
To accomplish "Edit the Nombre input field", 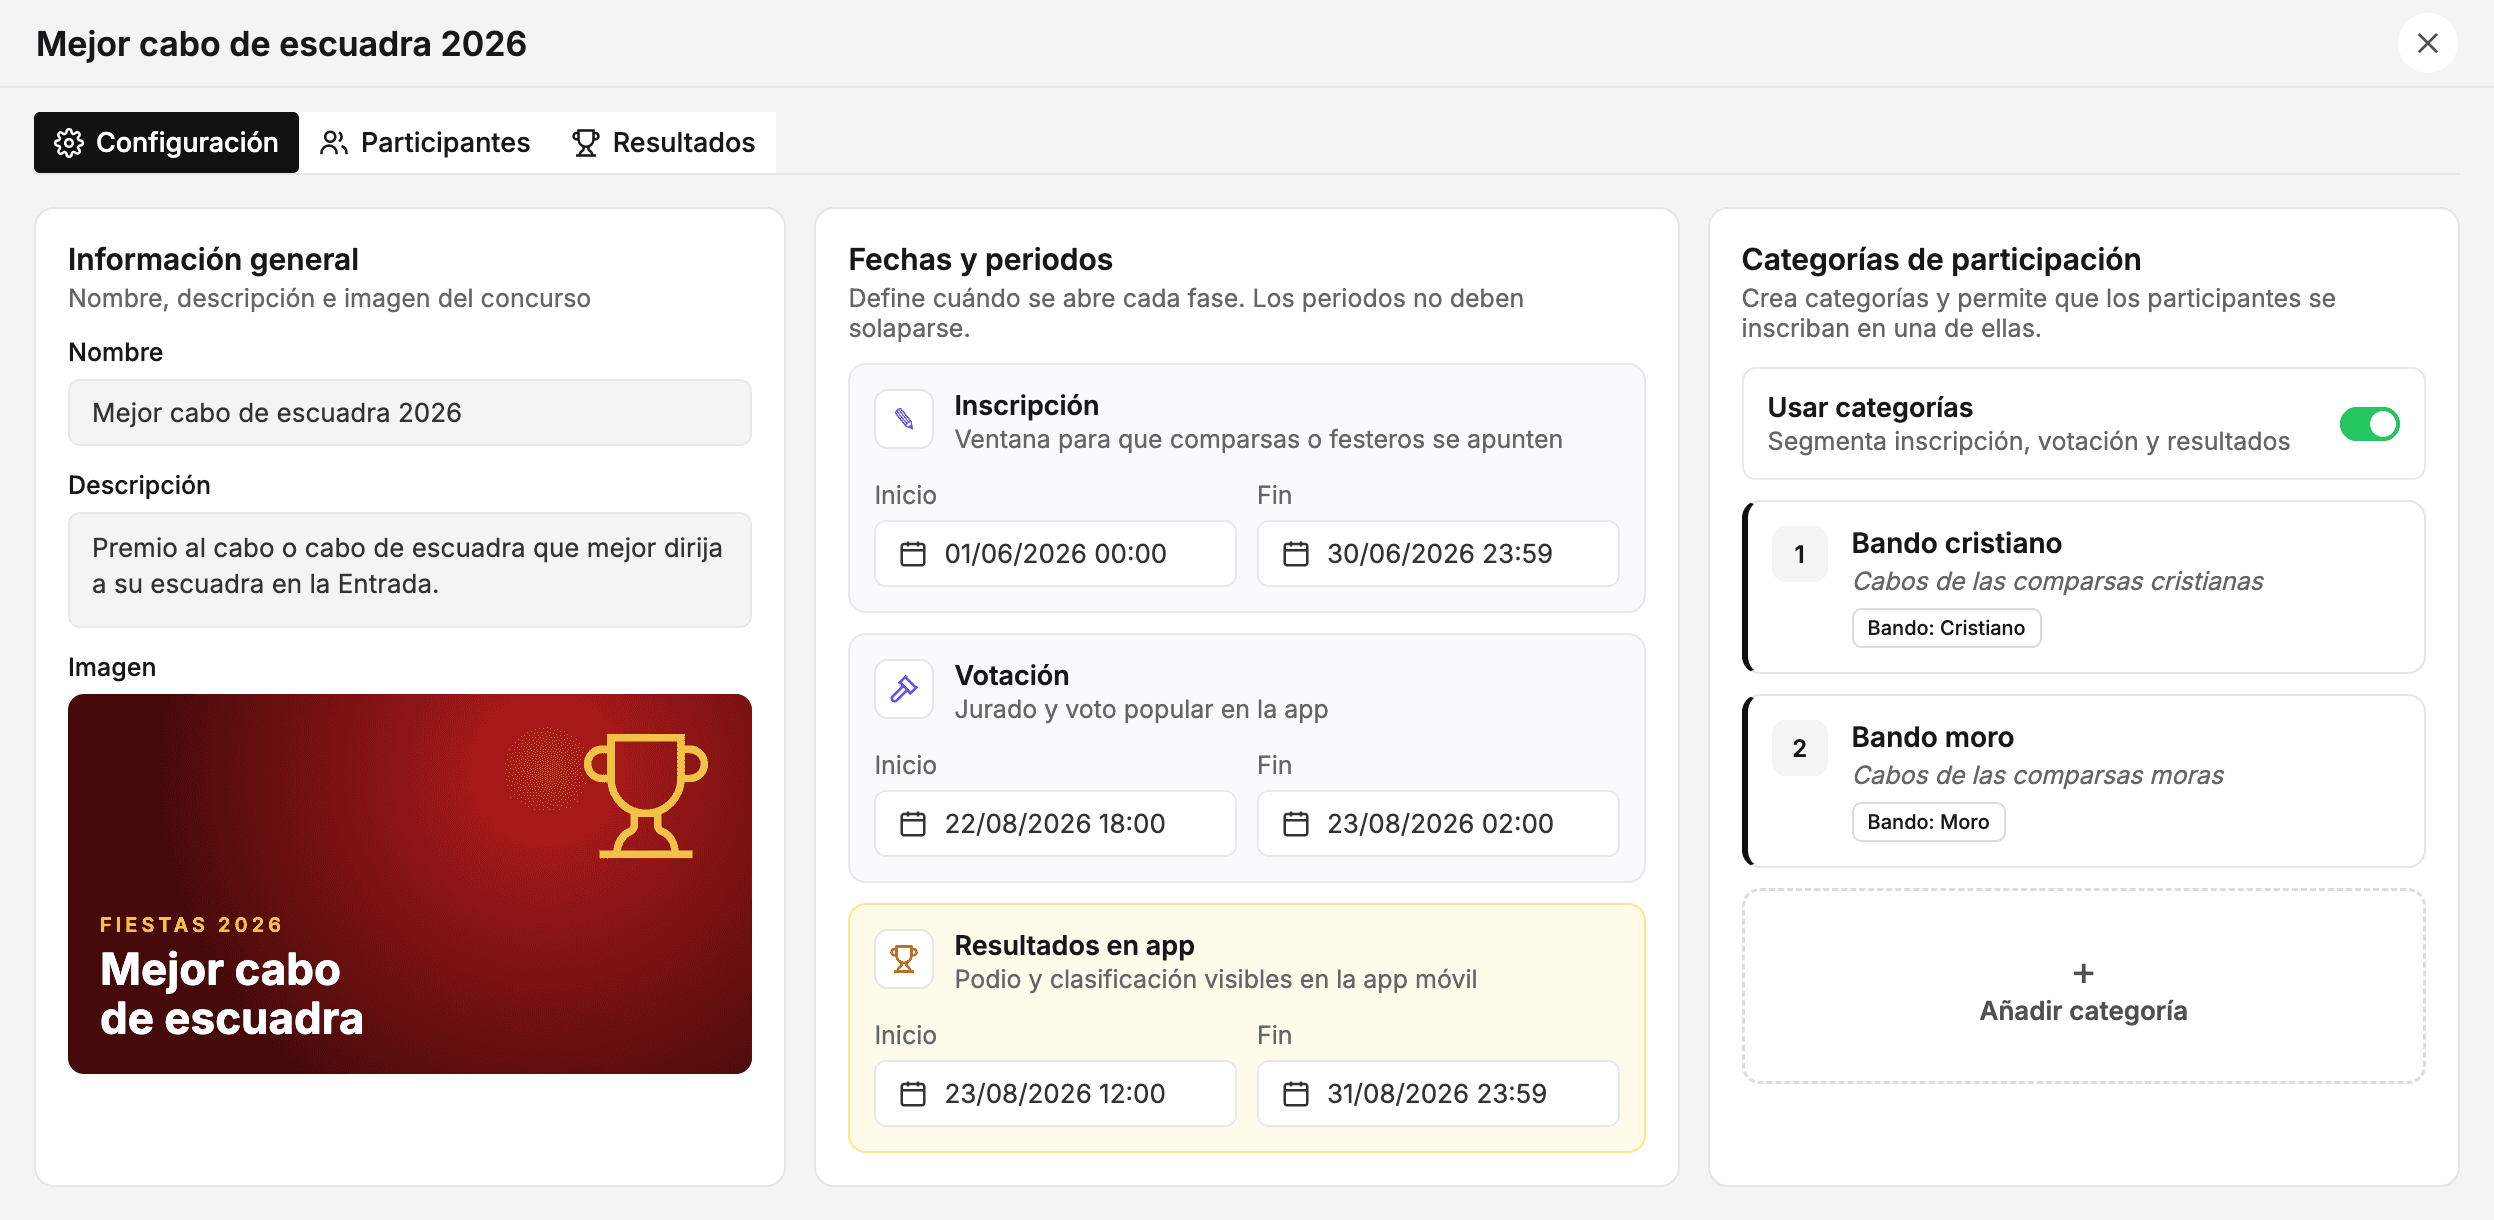I will 410,412.
